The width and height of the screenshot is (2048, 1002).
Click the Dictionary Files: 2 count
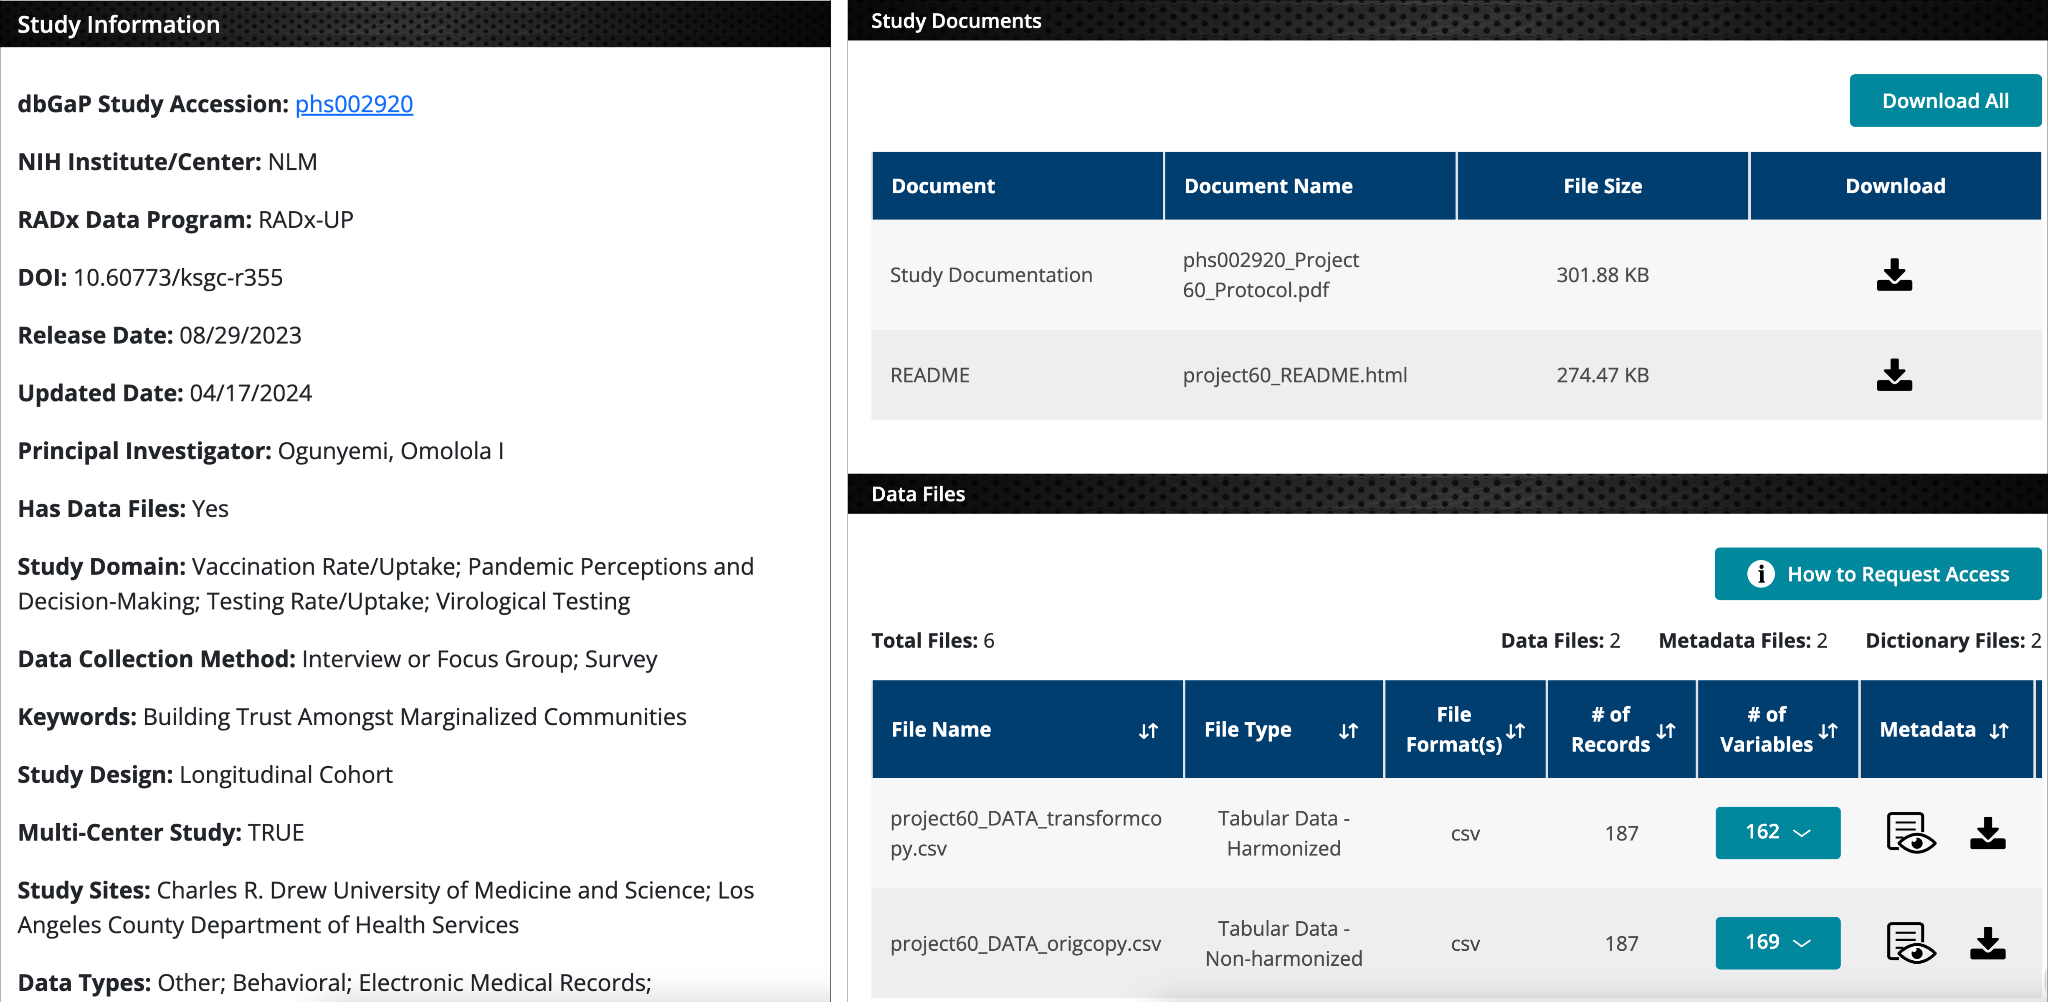pos(1953,641)
